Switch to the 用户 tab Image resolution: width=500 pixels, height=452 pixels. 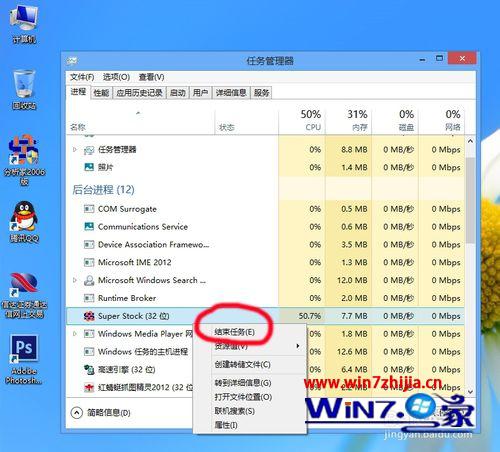point(200,93)
